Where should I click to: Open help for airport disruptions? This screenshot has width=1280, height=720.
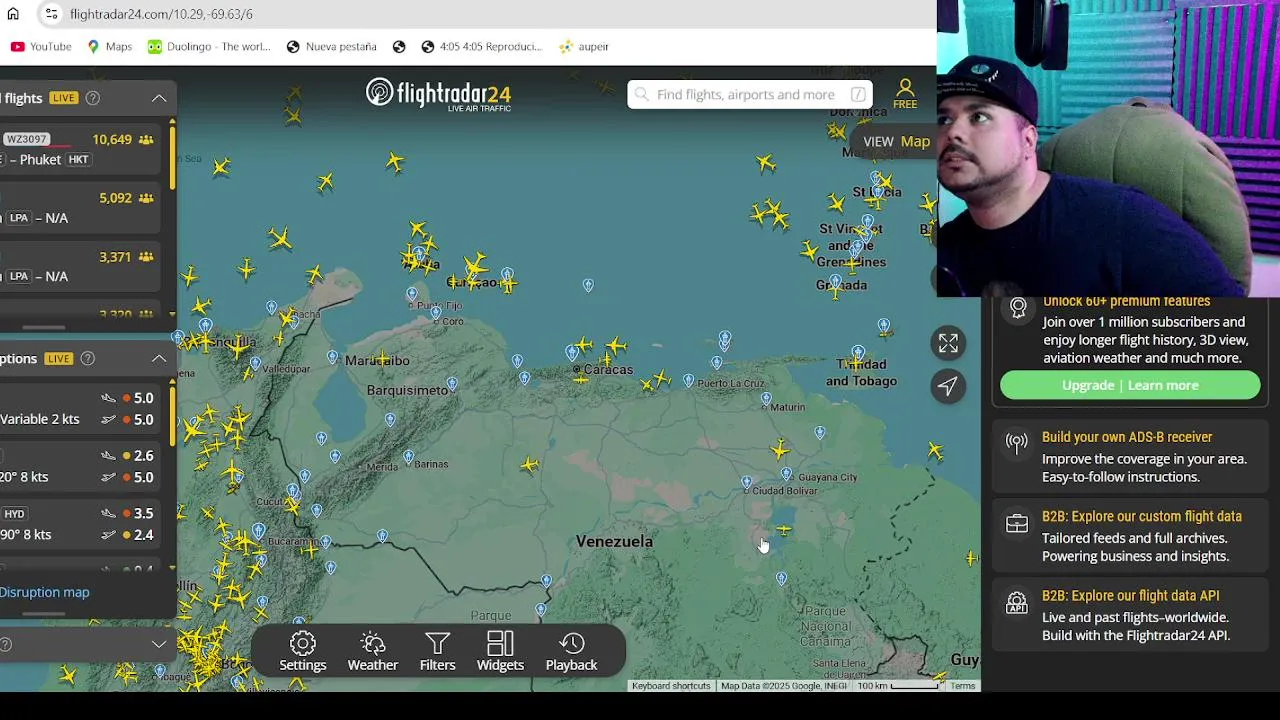pos(87,358)
